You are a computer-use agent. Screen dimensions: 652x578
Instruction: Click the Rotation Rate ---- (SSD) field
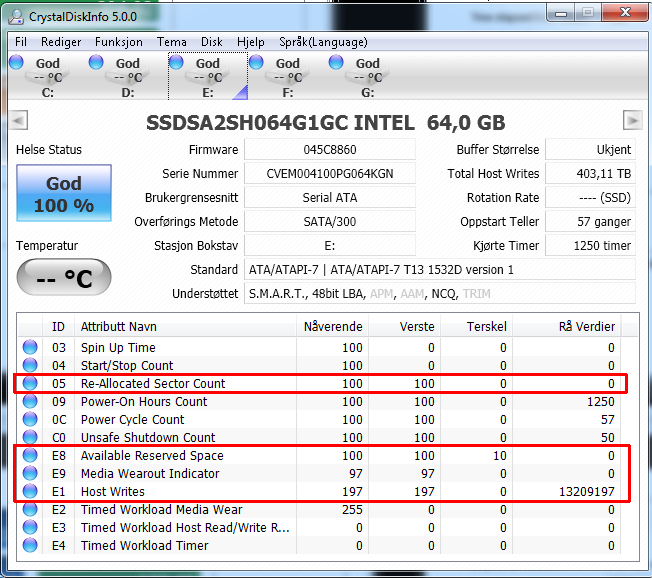590,198
